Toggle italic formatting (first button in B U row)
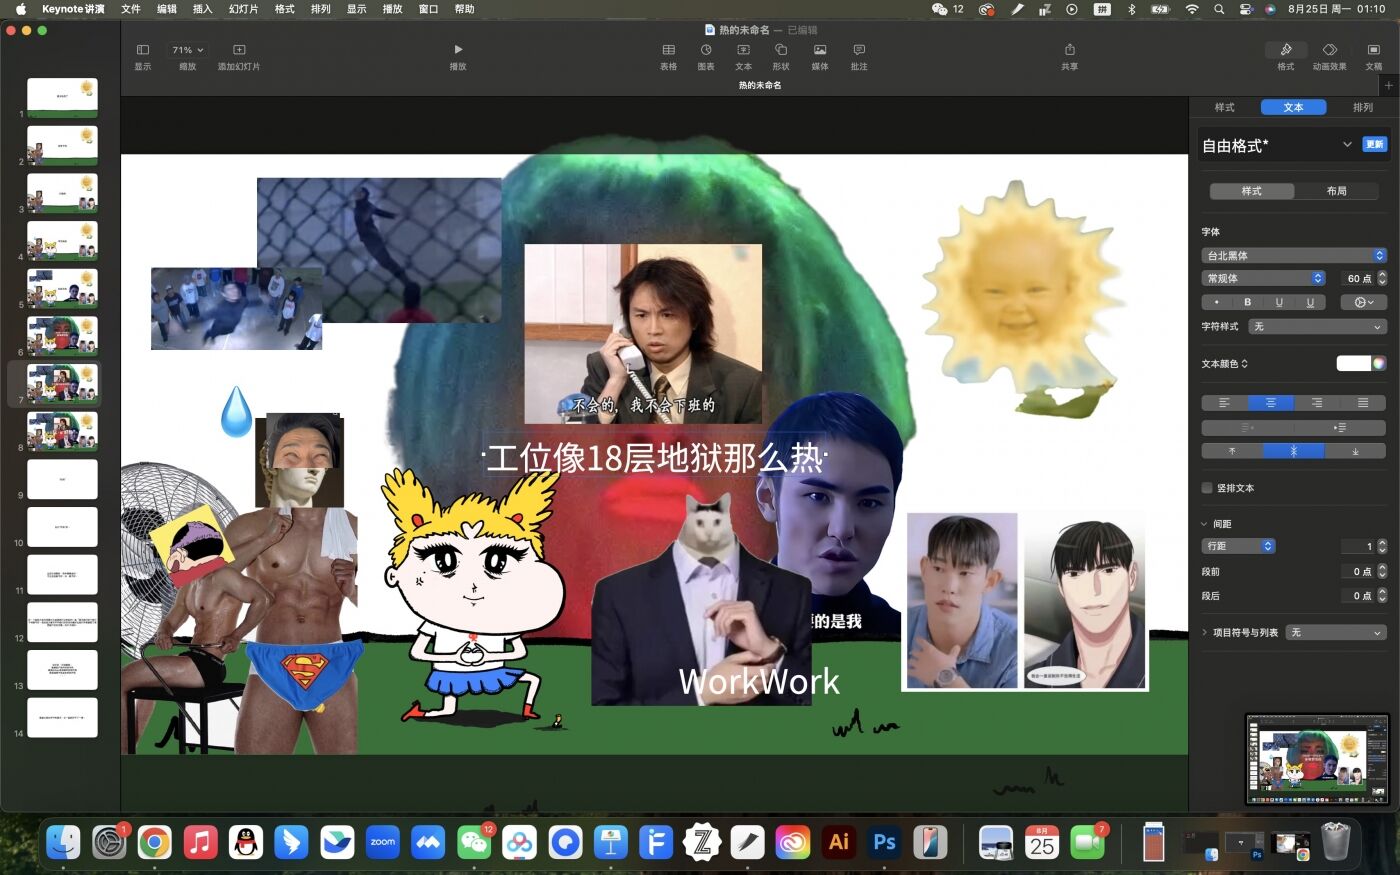 click(x=1217, y=302)
